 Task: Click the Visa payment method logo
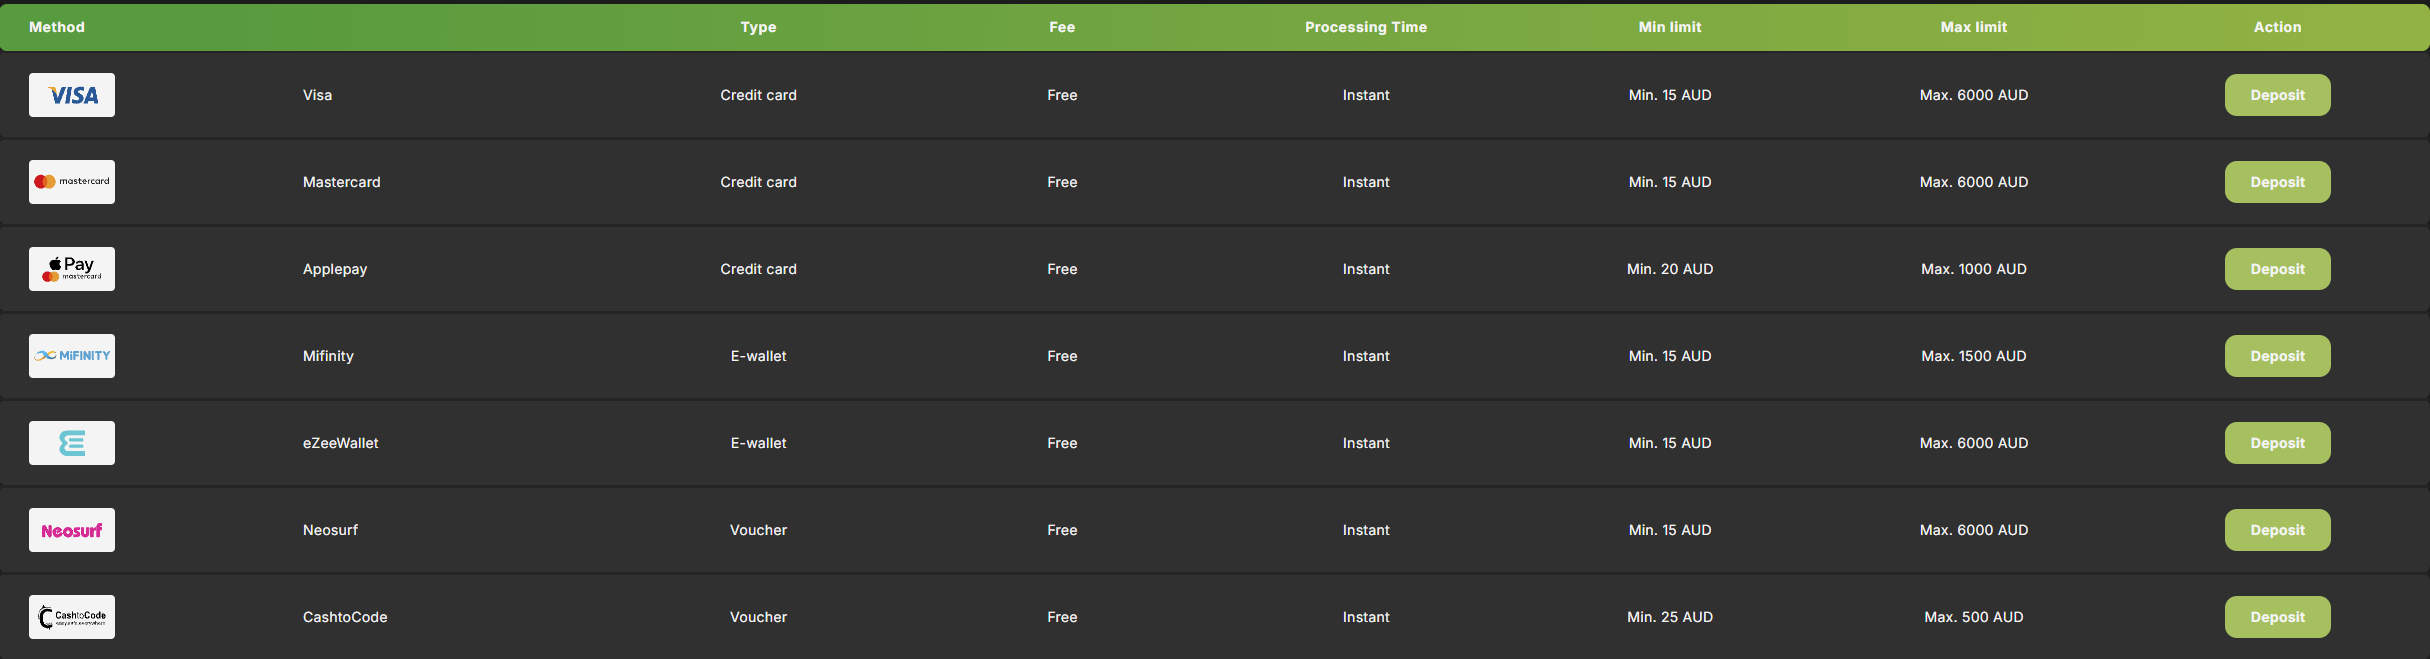(x=71, y=94)
